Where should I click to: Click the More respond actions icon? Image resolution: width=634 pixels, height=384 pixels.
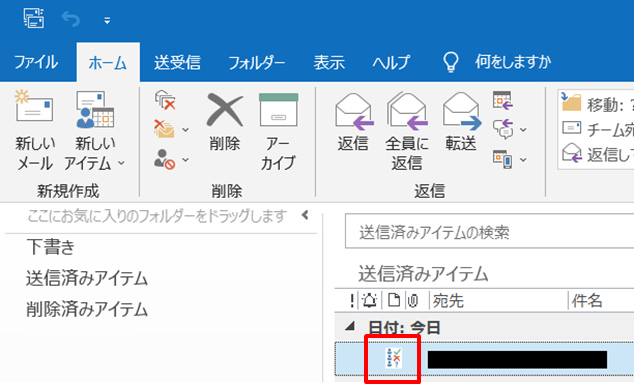[x=503, y=159]
